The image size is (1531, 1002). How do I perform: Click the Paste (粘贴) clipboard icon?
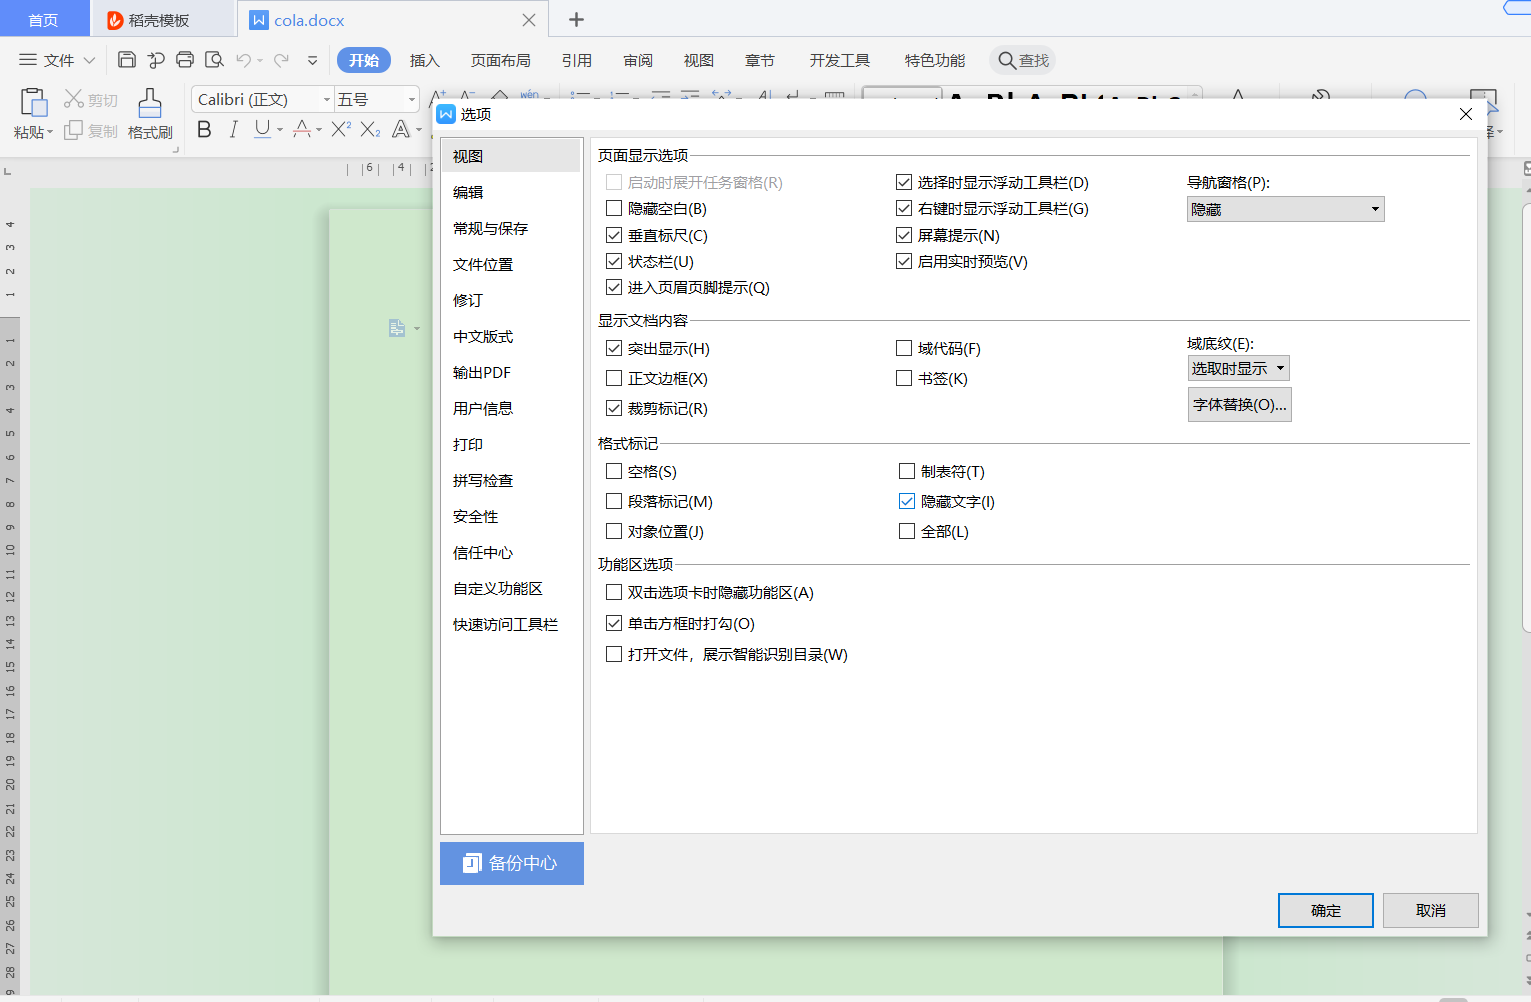pos(33,103)
